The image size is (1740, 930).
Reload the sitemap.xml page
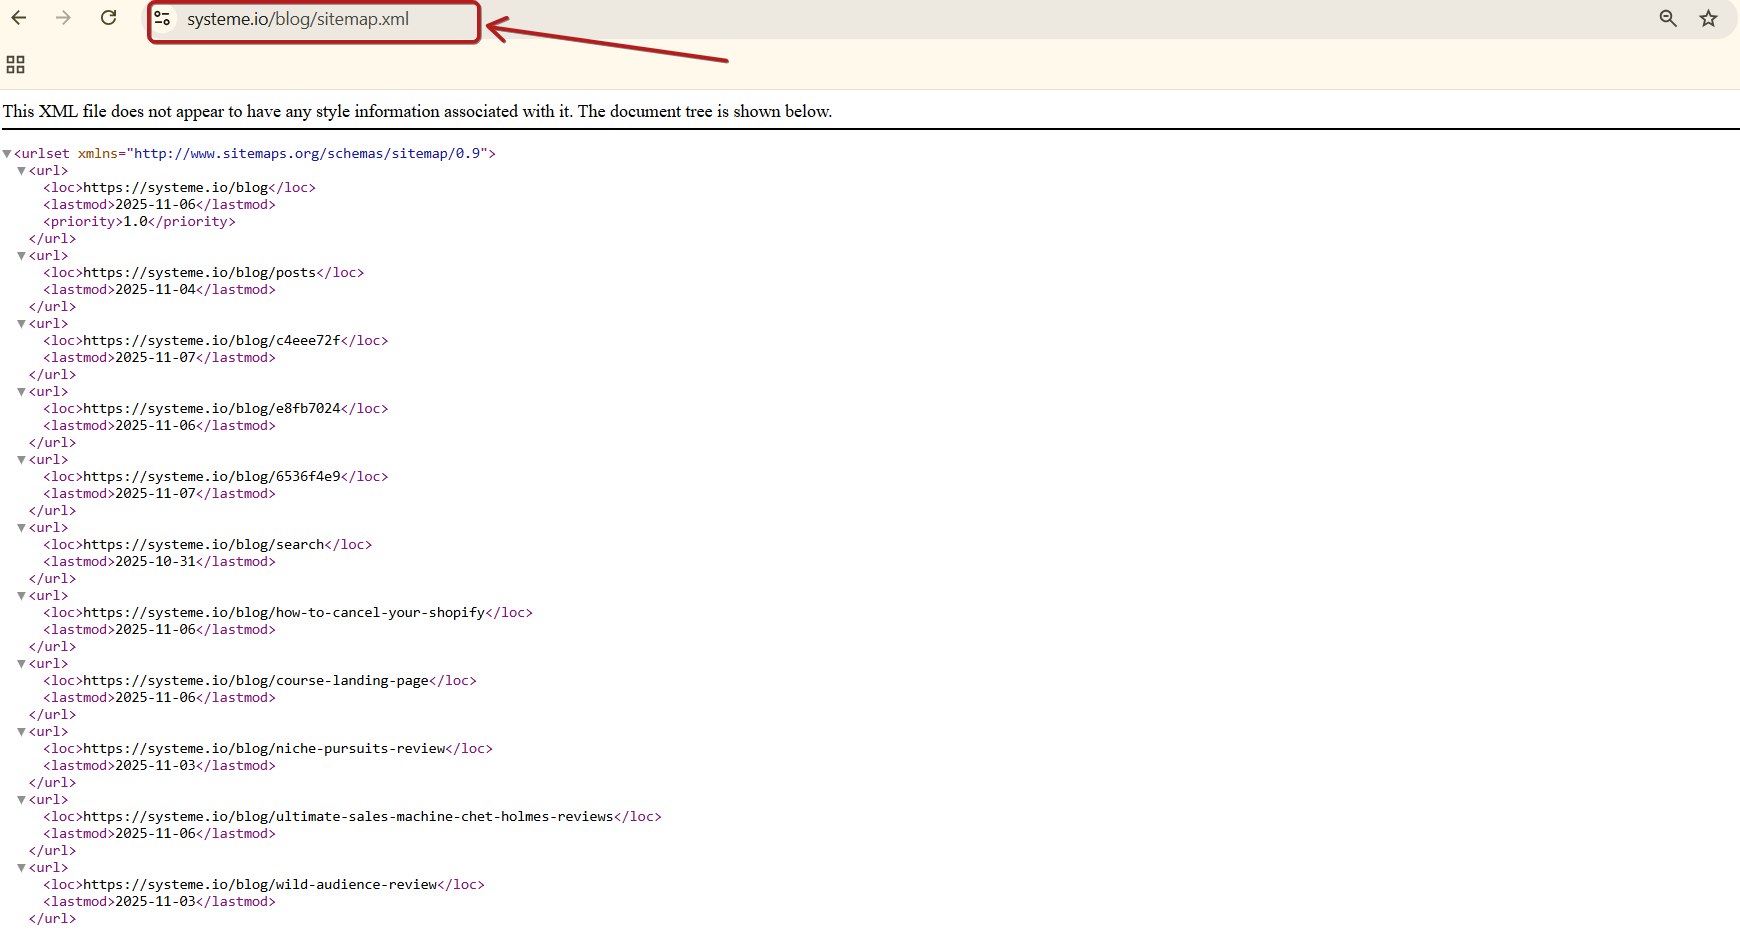click(109, 18)
